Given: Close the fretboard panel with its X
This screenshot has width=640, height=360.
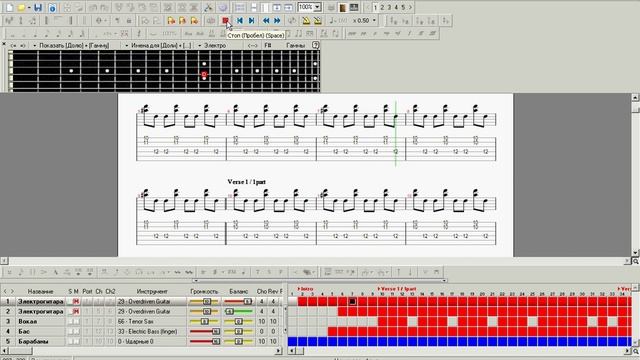Looking at the screenshot, I should (4, 44).
